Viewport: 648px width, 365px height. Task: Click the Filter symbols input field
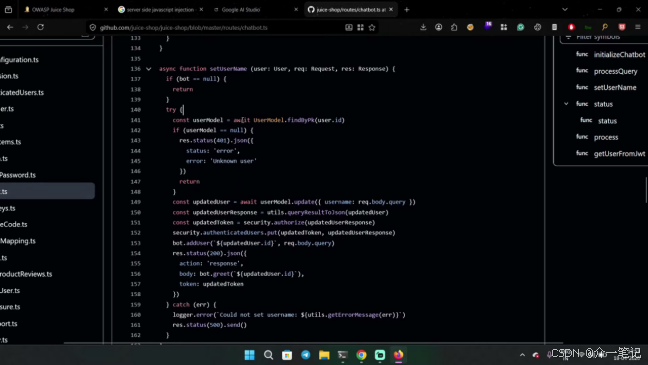coord(605,37)
